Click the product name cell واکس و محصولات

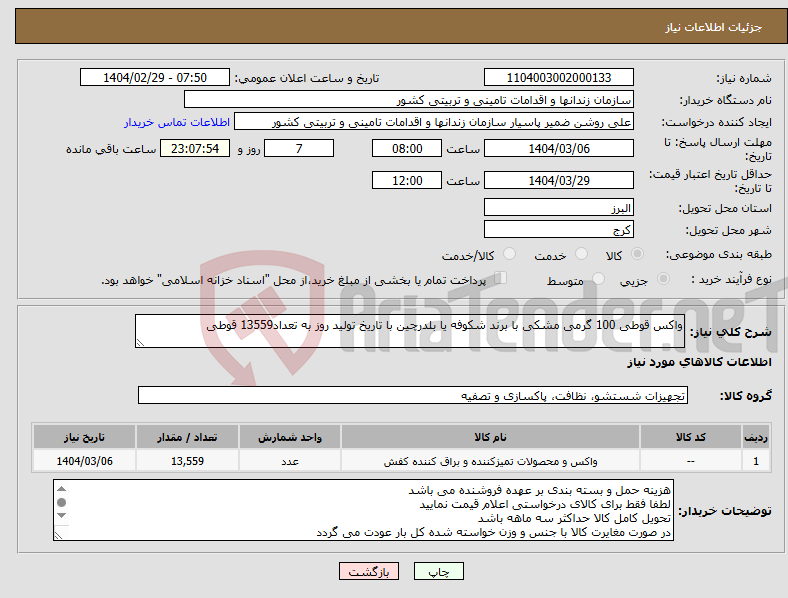click(490, 460)
